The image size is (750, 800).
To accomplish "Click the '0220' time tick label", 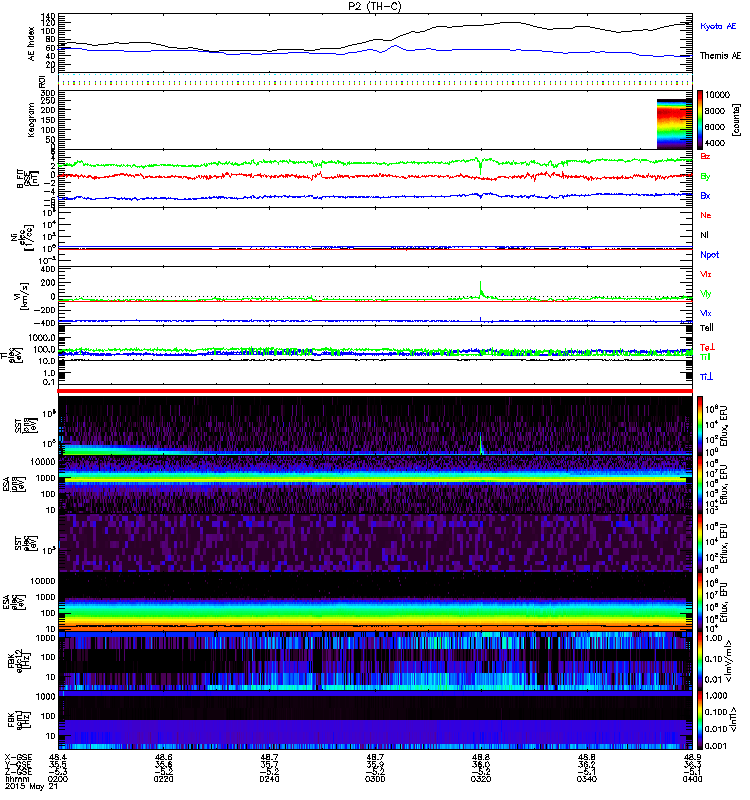I will (x=163, y=779).
